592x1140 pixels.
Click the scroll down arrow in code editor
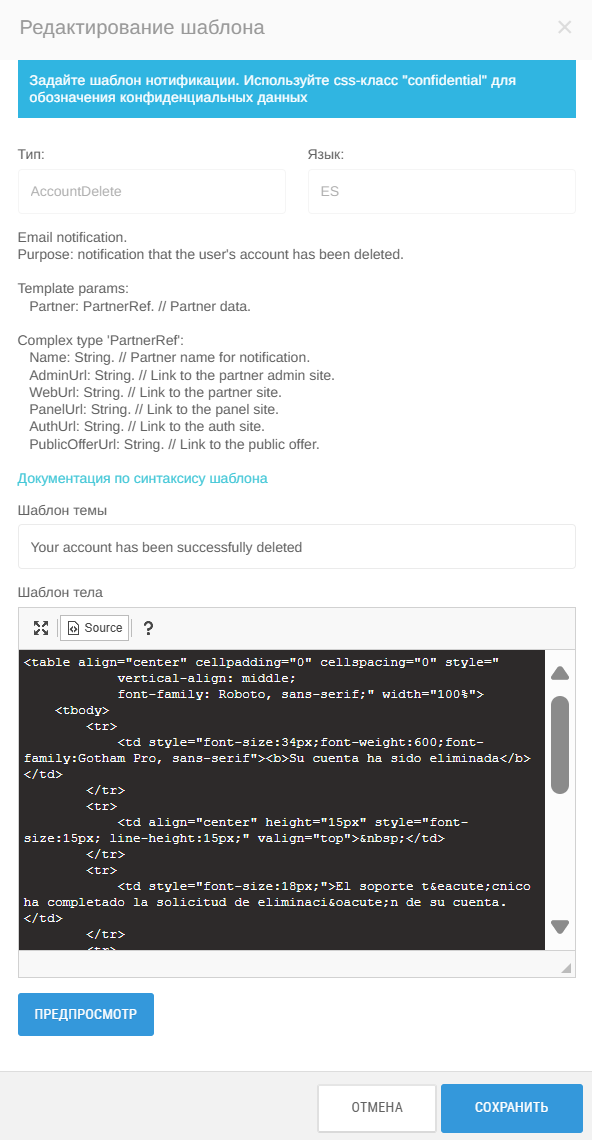pyautogui.click(x=560, y=927)
